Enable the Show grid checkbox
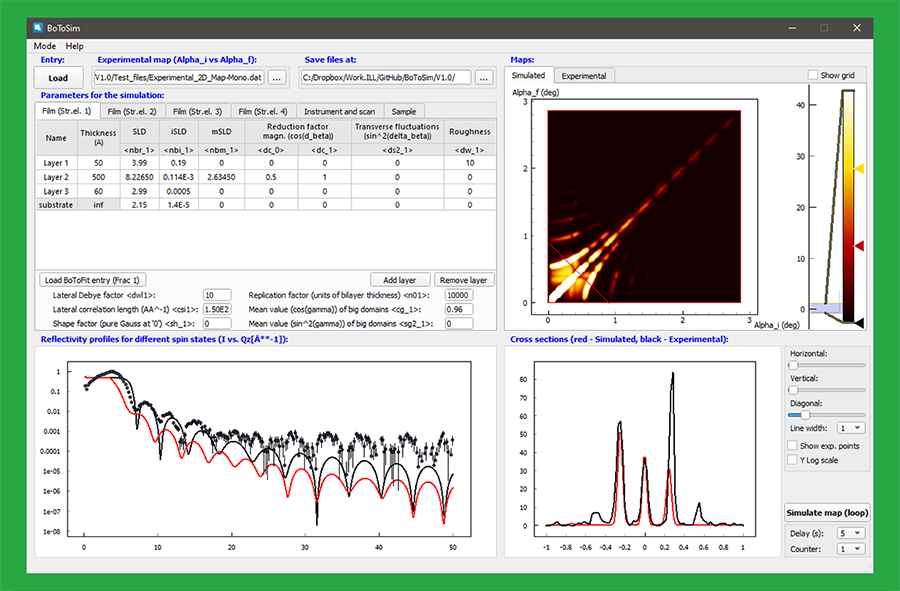Image resolution: width=900 pixels, height=591 pixels. pos(813,76)
